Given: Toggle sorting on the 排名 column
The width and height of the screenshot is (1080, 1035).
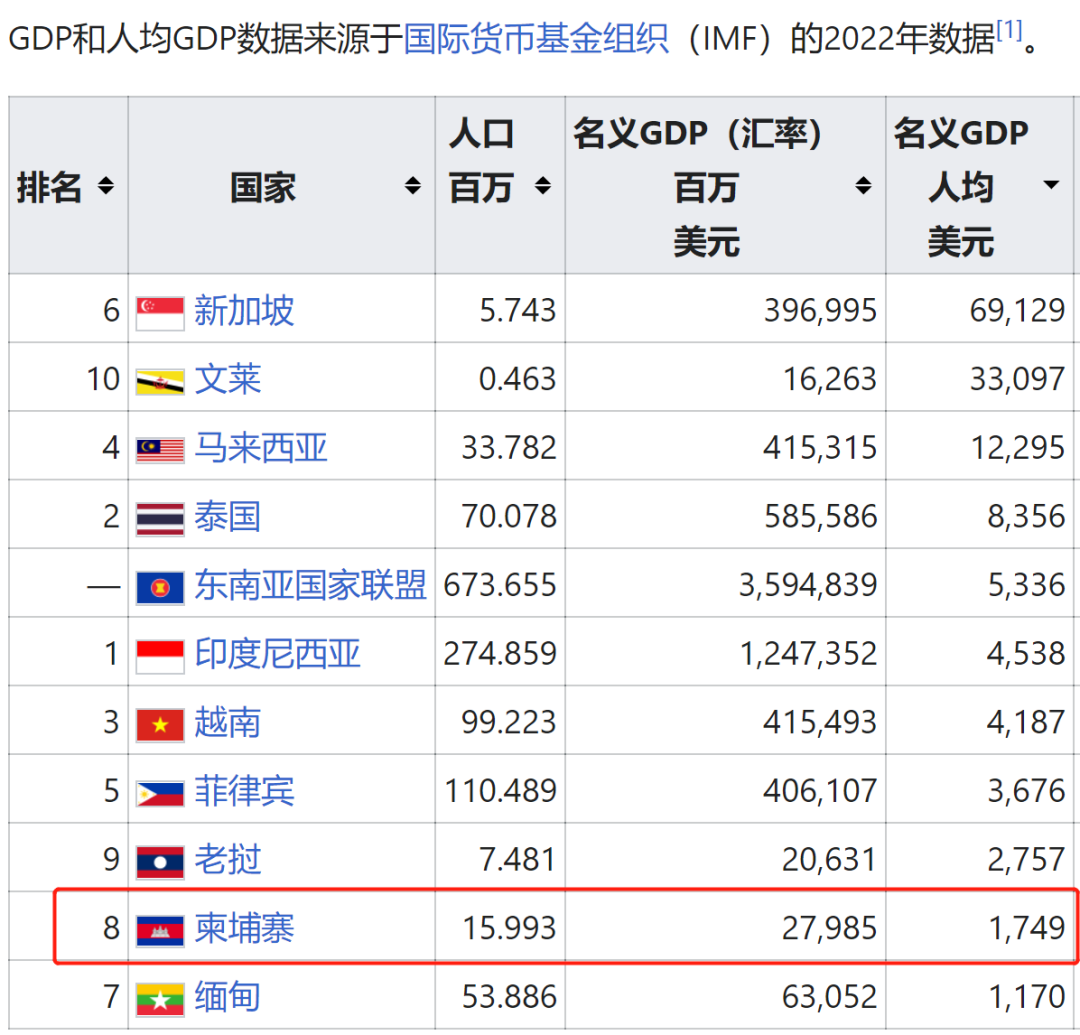Looking at the screenshot, I should (x=107, y=186).
